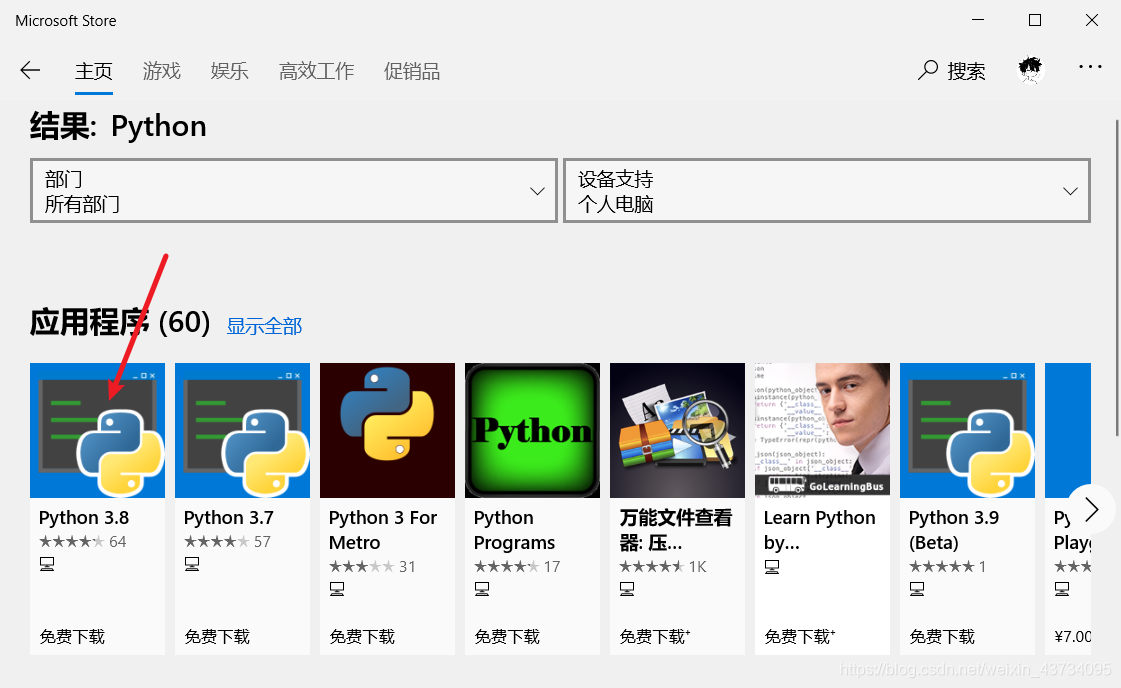
Task: Click the 万能文件查看器 rating 1K
Action: [x=663, y=567]
